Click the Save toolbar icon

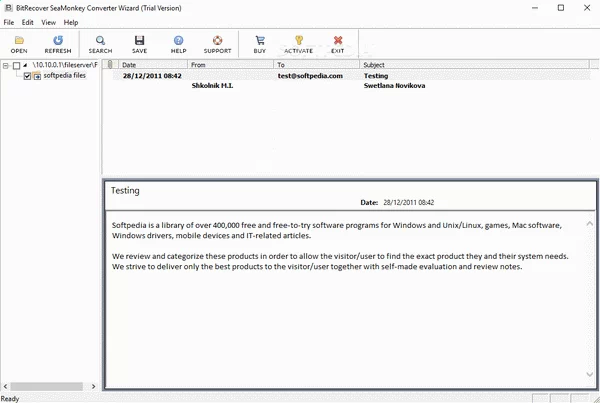coord(139,43)
